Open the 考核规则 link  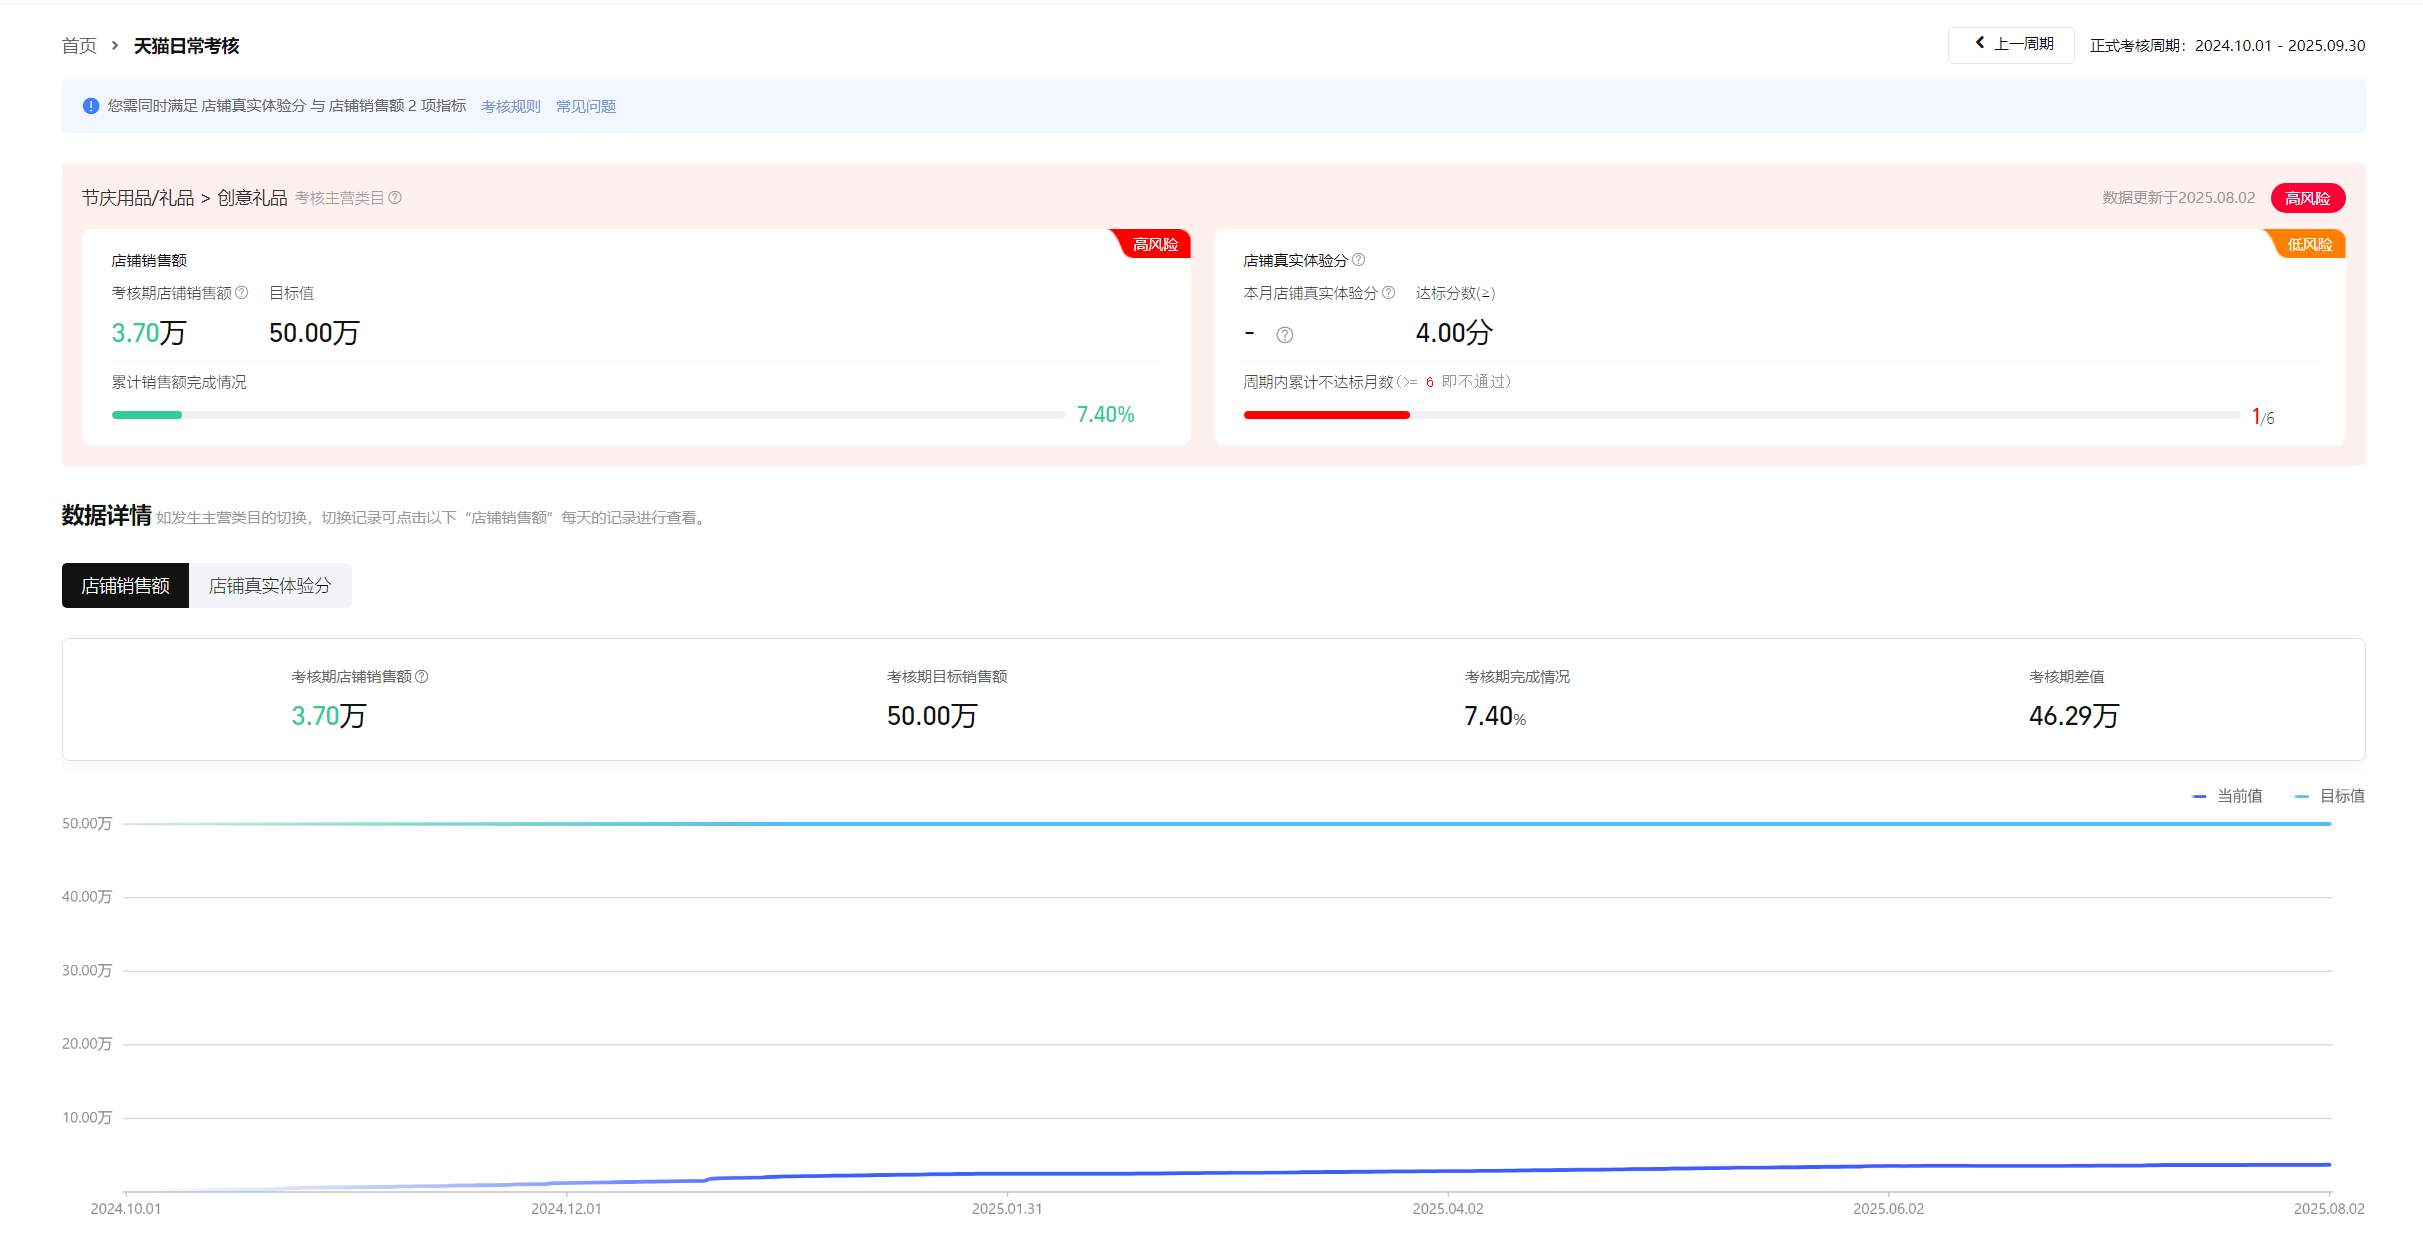(x=510, y=107)
